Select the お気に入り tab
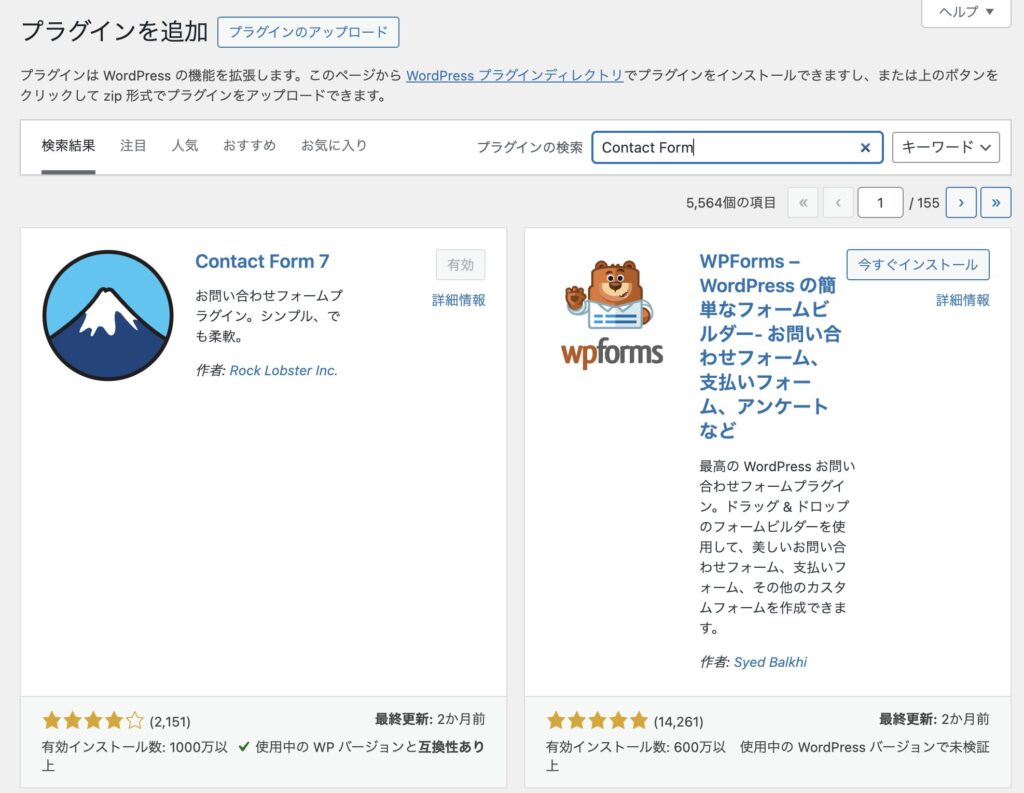 [x=334, y=146]
